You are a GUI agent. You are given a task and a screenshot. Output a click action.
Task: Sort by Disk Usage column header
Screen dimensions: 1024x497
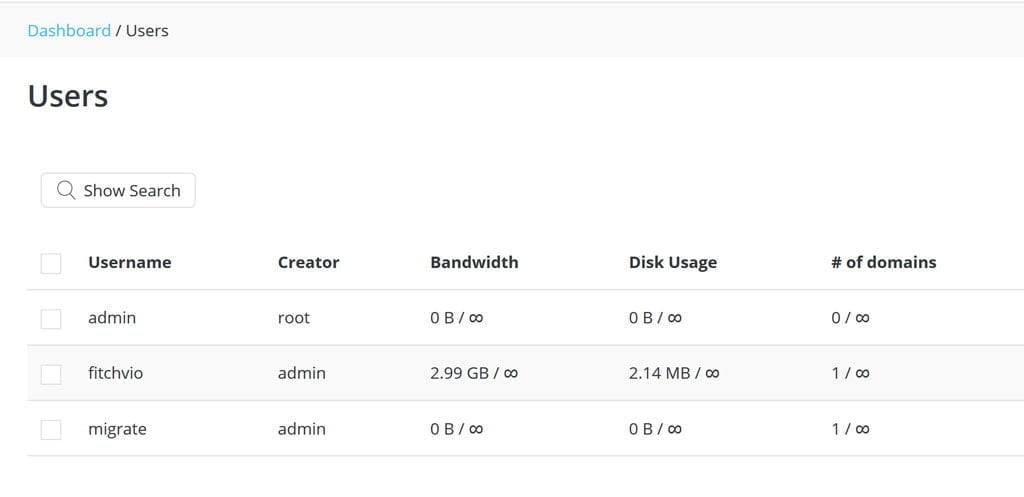pos(673,263)
